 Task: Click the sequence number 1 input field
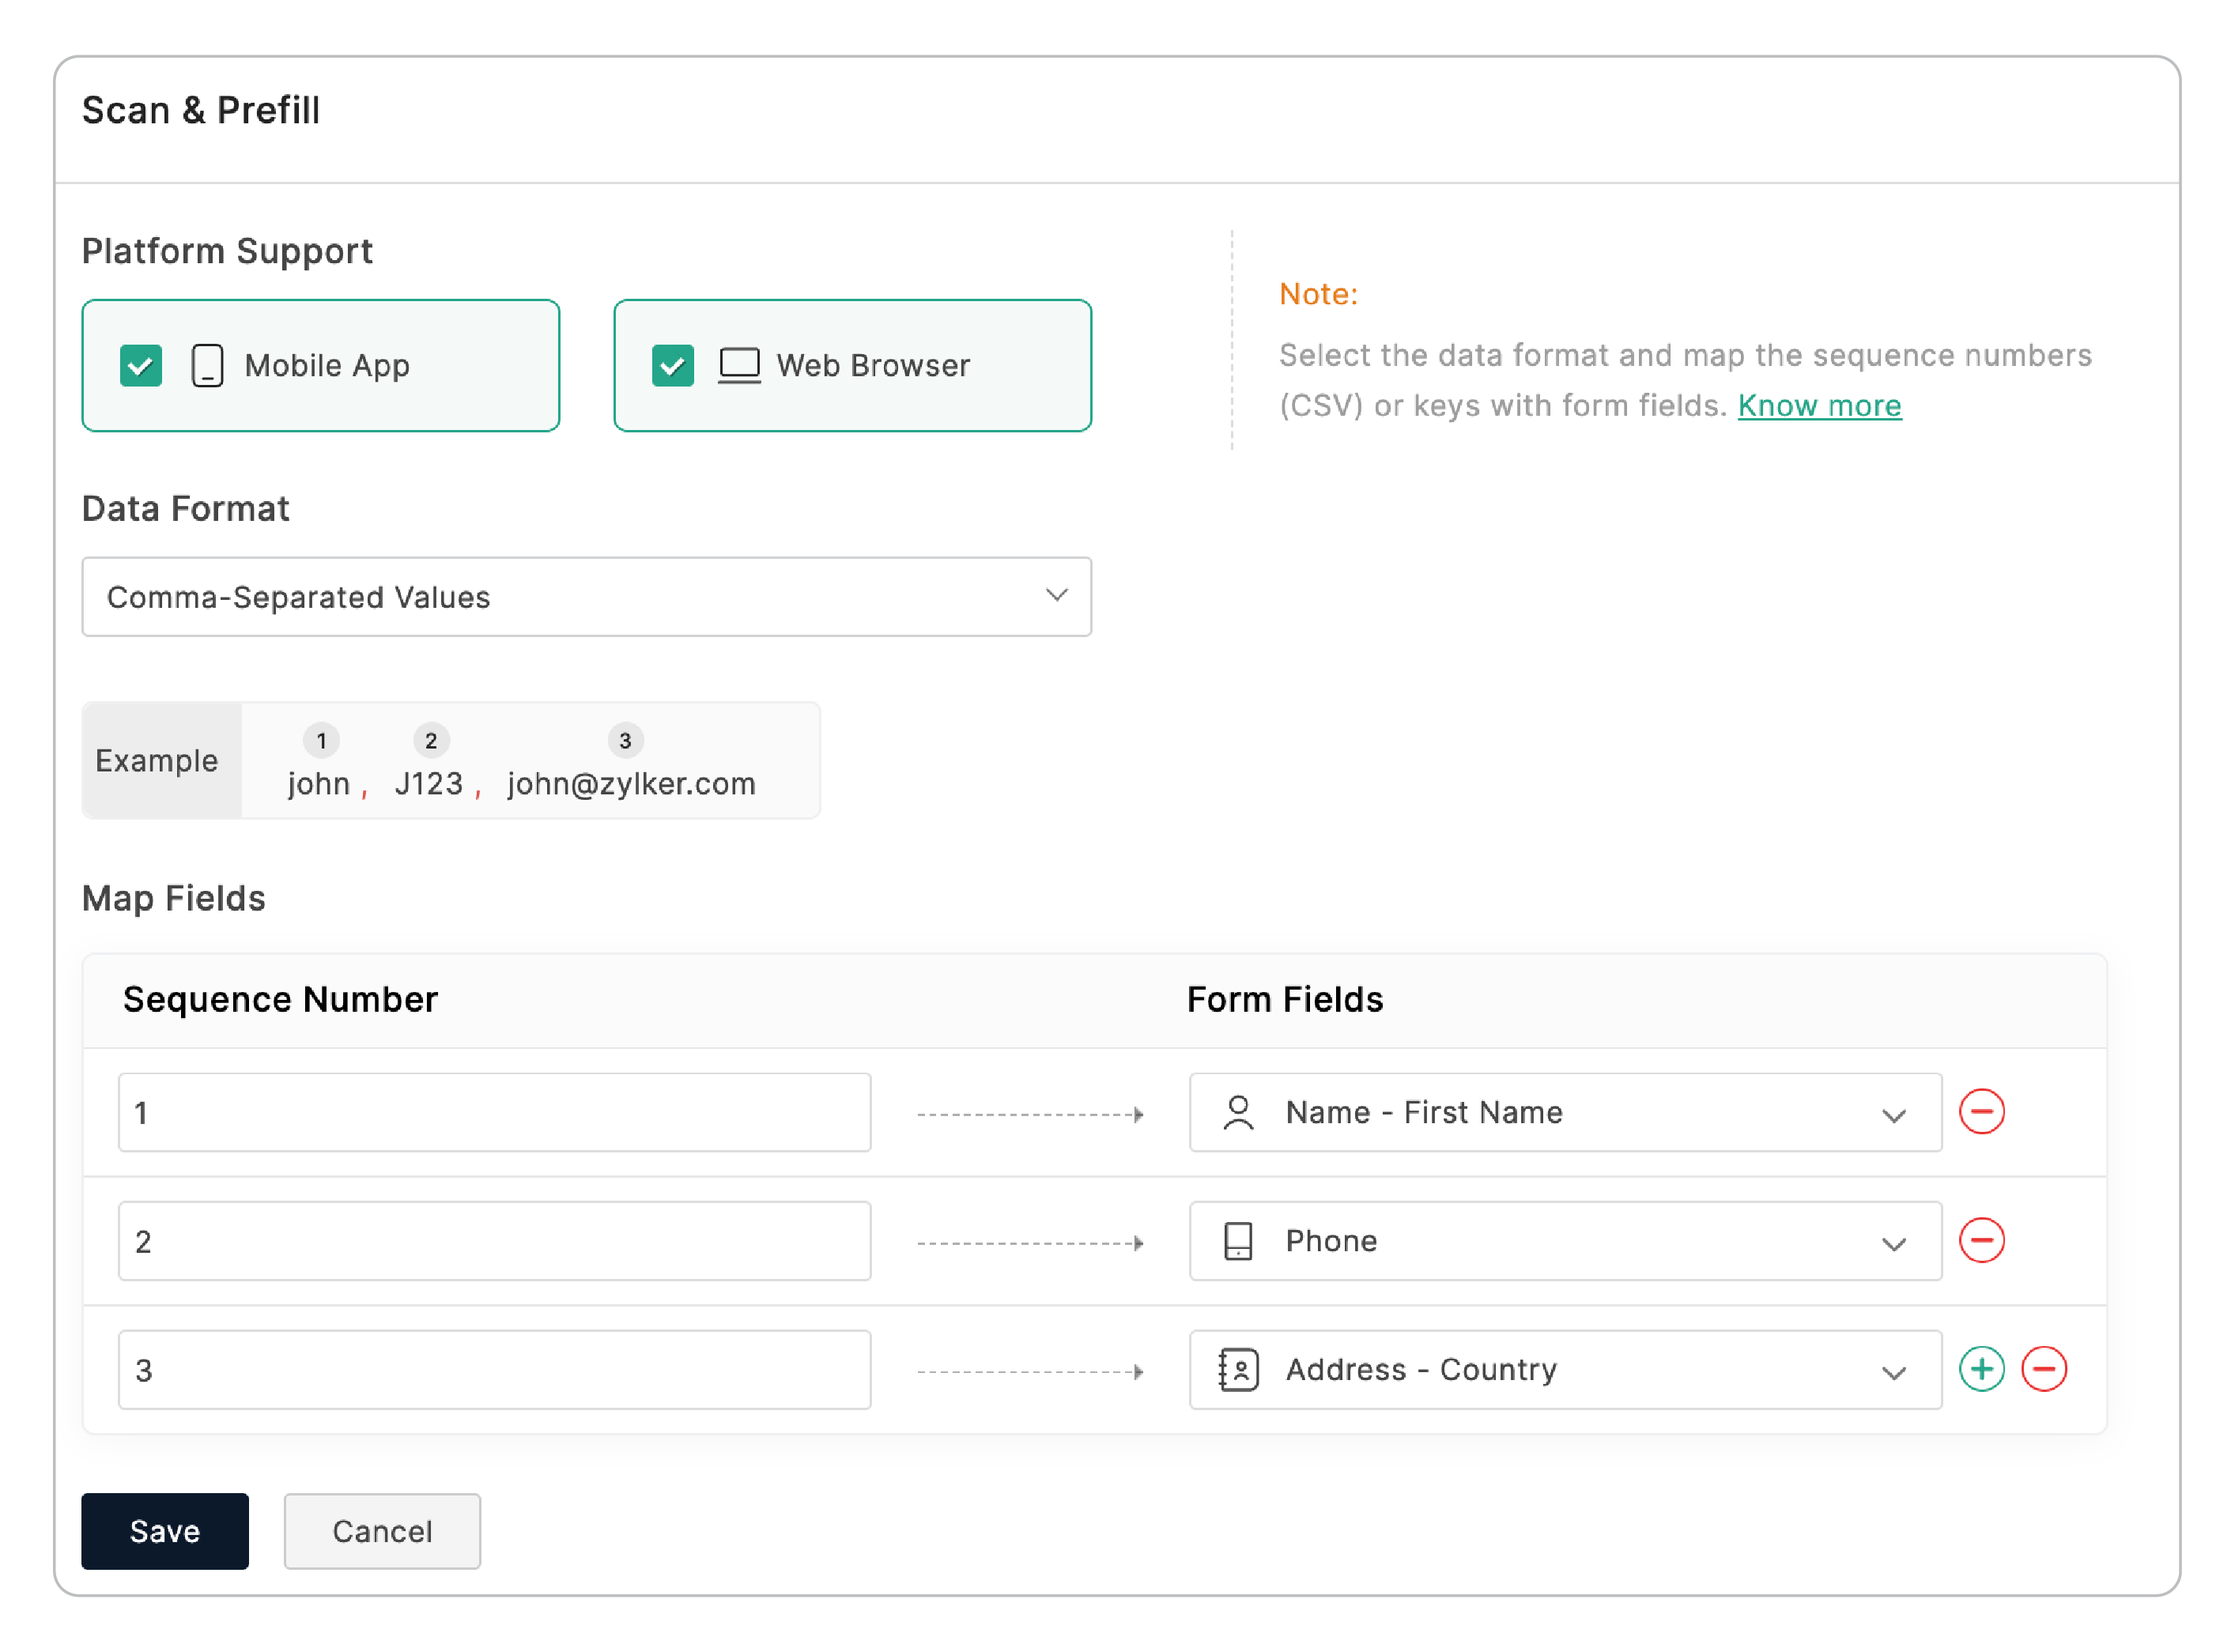[x=494, y=1113]
